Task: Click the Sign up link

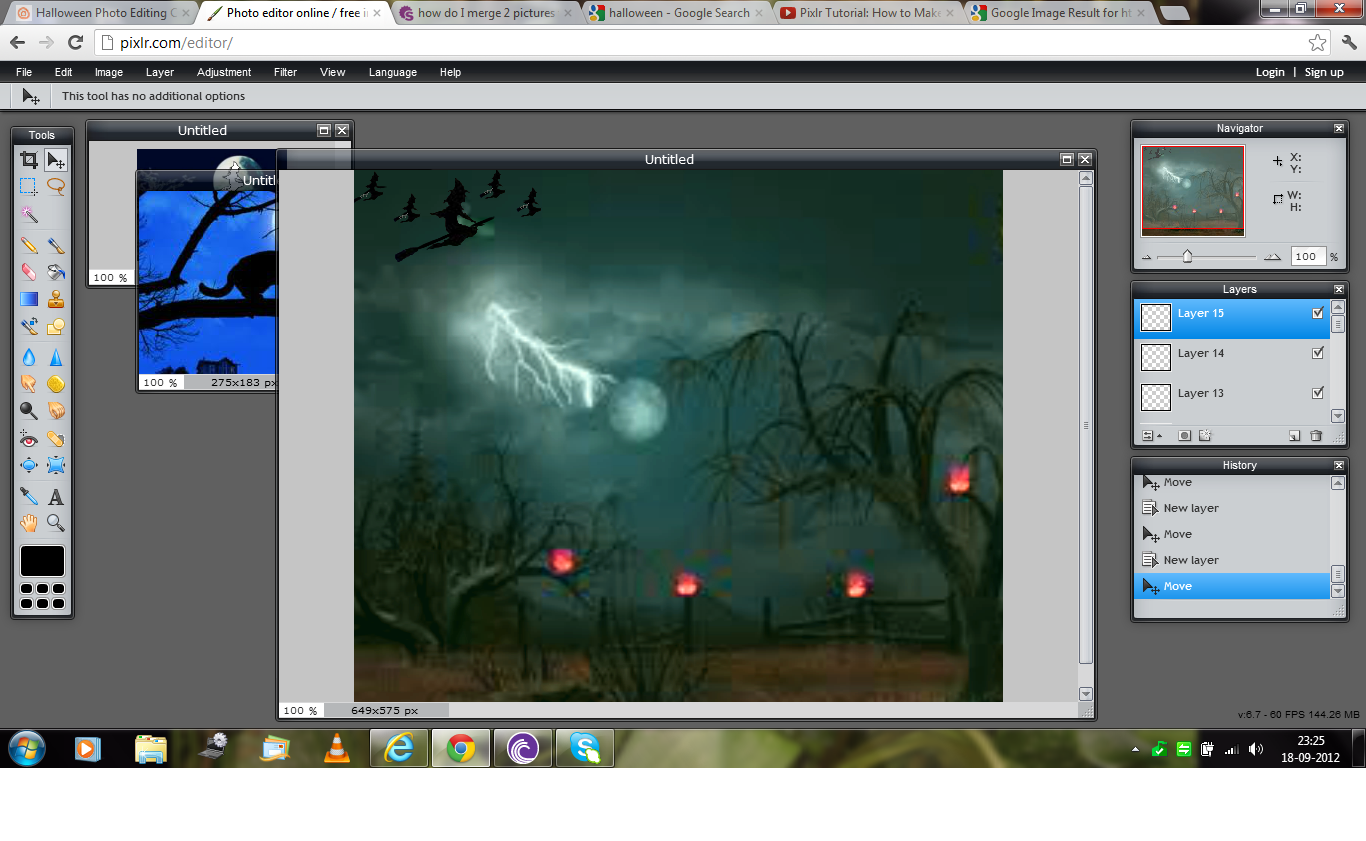Action: click(1324, 72)
